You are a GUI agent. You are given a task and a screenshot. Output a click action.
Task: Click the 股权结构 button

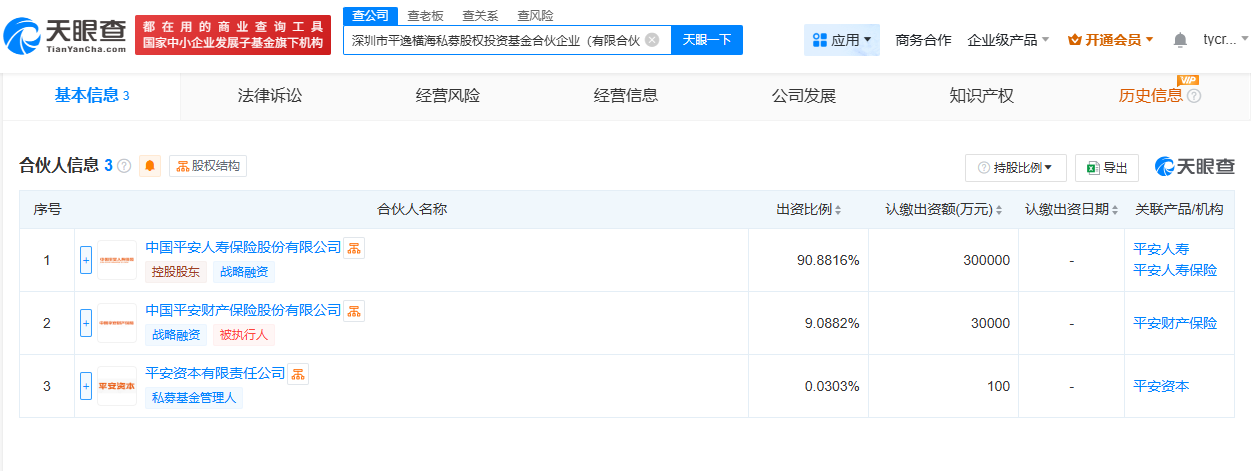(208, 166)
